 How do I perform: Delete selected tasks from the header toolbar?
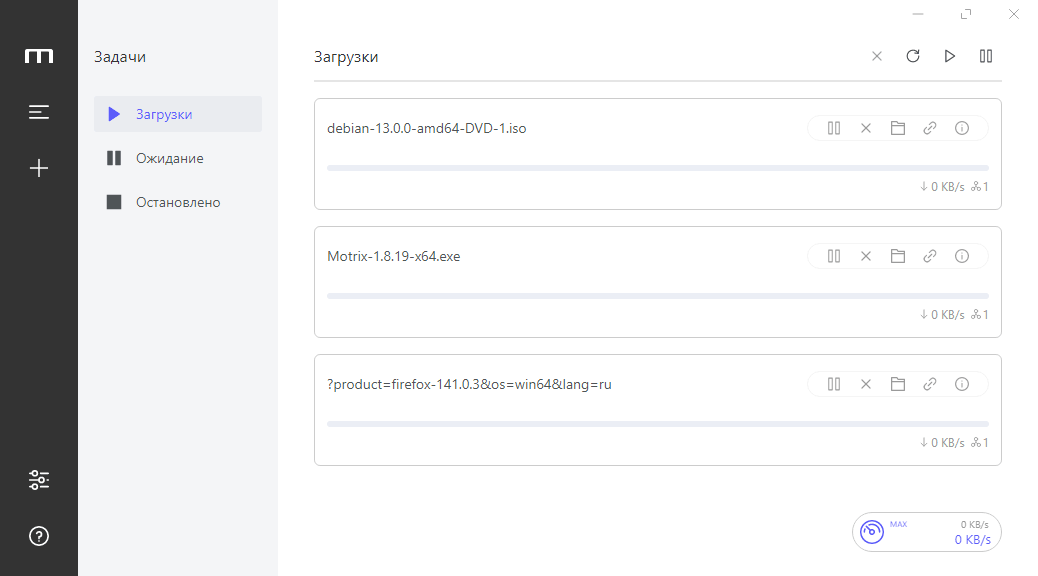coord(876,56)
